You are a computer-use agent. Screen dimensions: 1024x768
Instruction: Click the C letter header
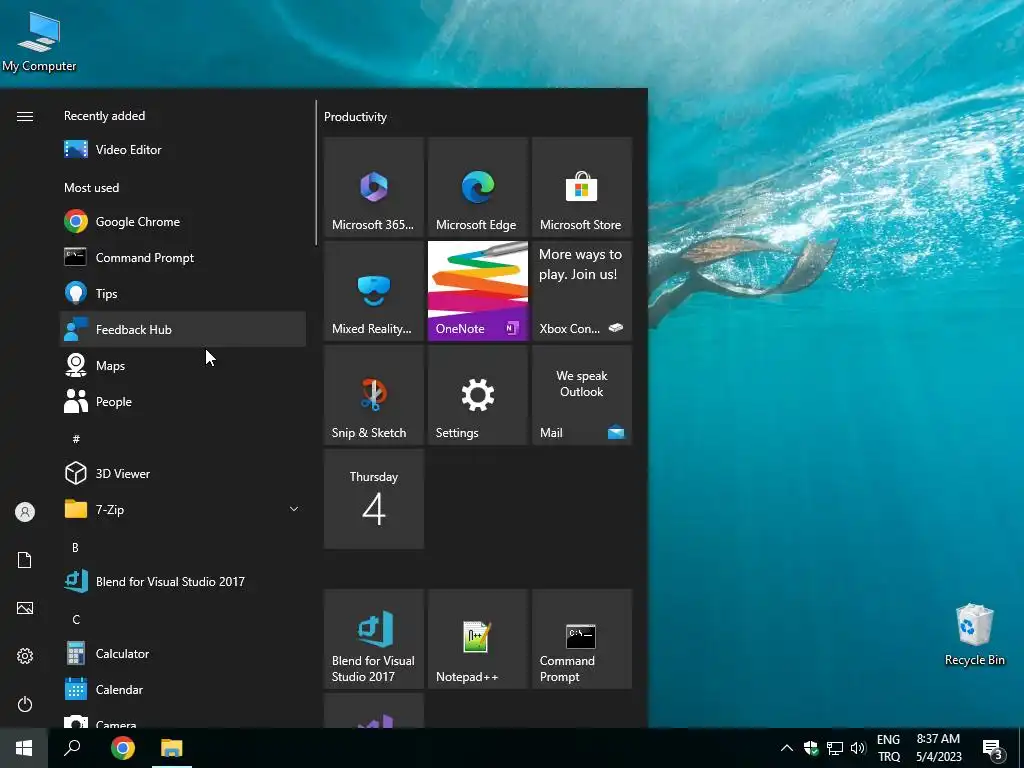76,619
